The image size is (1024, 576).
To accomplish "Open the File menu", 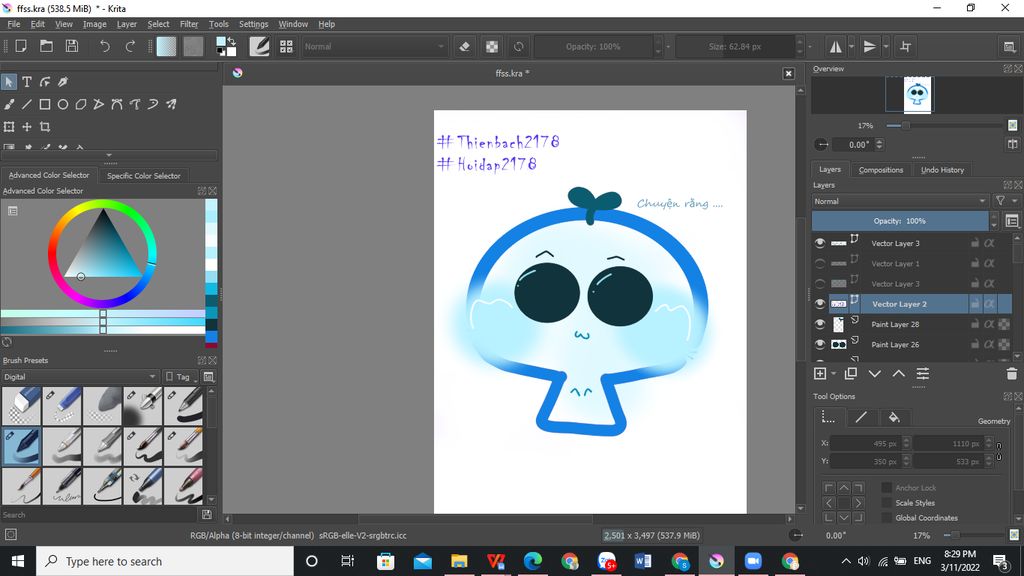I will 14,24.
